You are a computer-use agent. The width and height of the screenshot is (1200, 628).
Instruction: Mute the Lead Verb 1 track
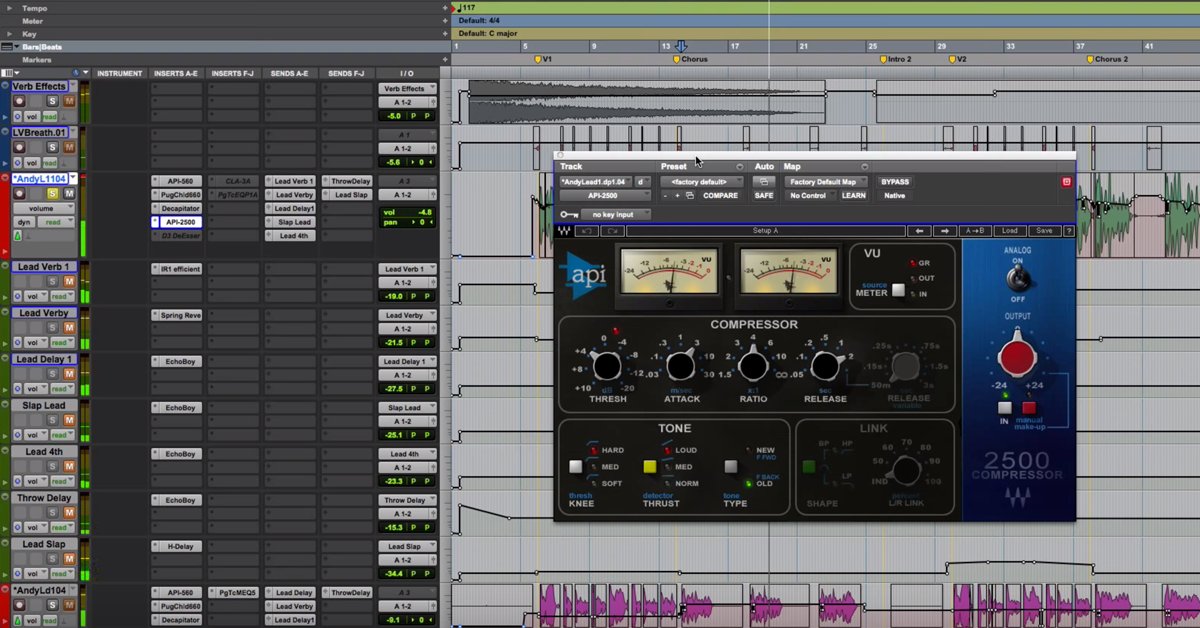(69, 282)
